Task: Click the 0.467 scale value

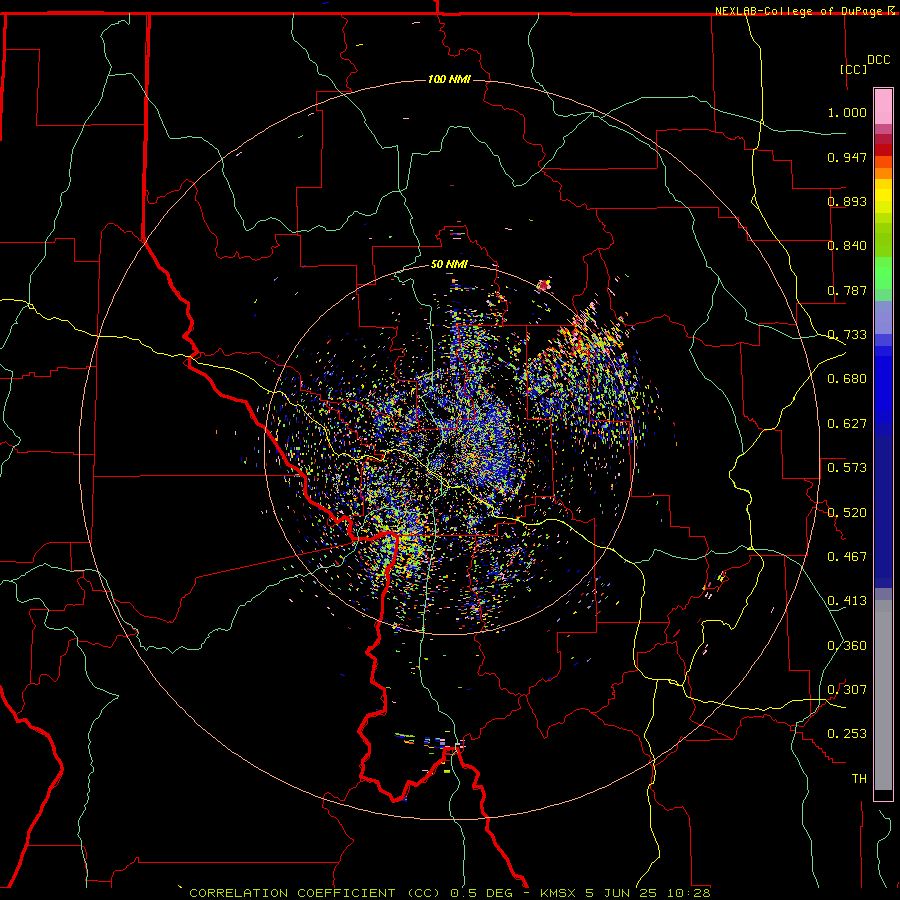Action: [x=847, y=557]
